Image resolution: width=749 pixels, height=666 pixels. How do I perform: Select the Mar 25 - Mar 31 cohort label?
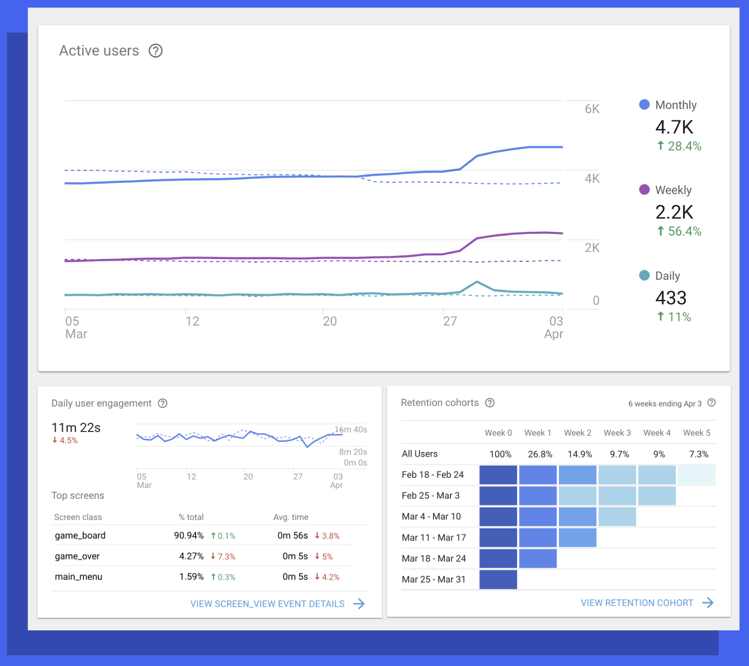tap(433, 580)
